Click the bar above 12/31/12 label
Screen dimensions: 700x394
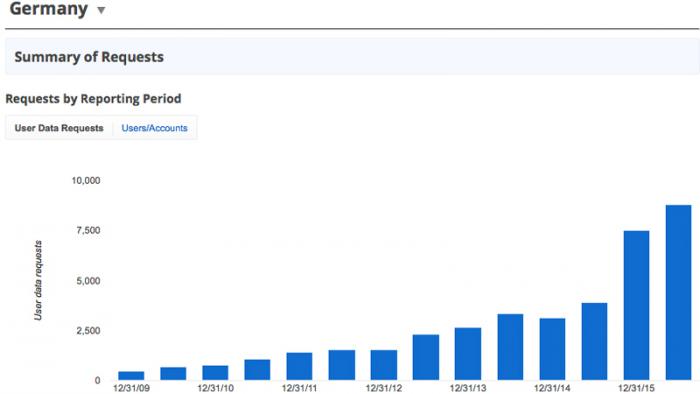coord(384,365)
